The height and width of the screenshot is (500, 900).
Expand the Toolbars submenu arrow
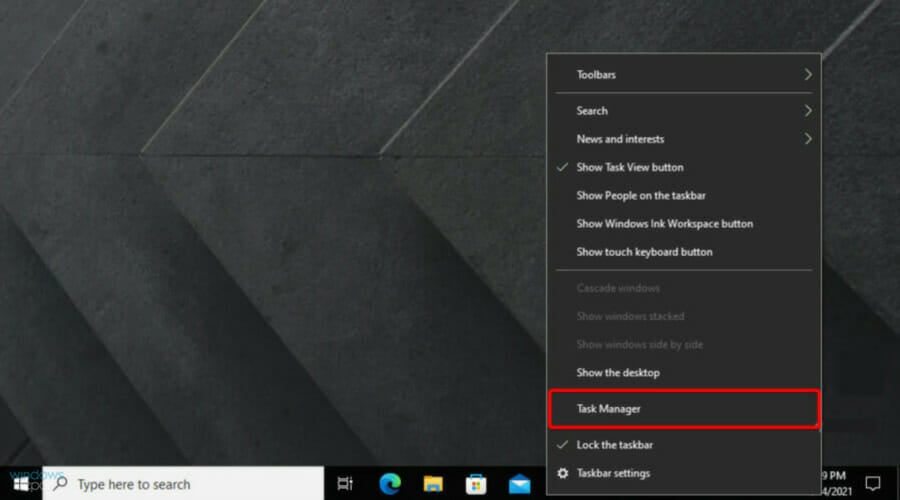pyautogui.click(x=808, y=75)
